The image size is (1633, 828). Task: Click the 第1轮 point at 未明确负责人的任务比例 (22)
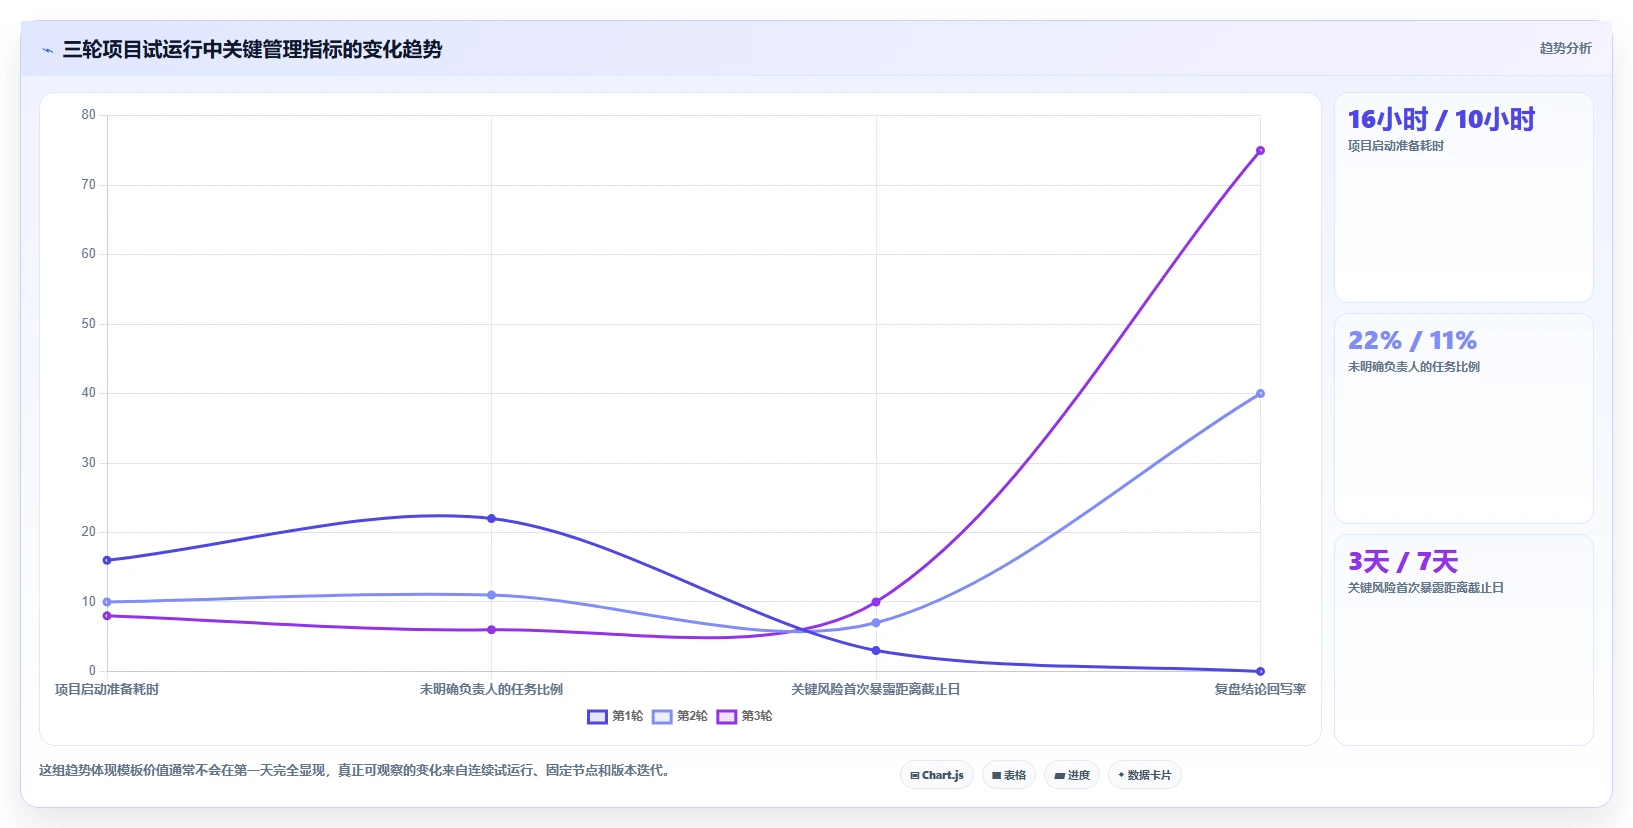coord(491,519)
